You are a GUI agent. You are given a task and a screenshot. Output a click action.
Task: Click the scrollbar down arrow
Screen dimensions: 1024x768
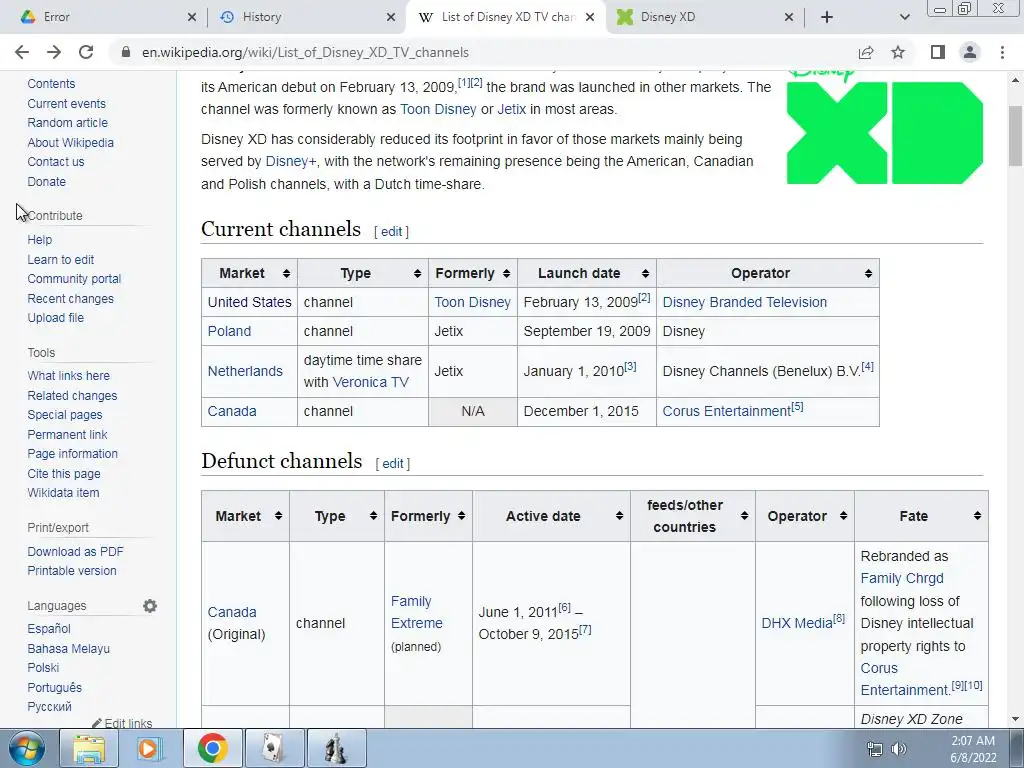1016,720
